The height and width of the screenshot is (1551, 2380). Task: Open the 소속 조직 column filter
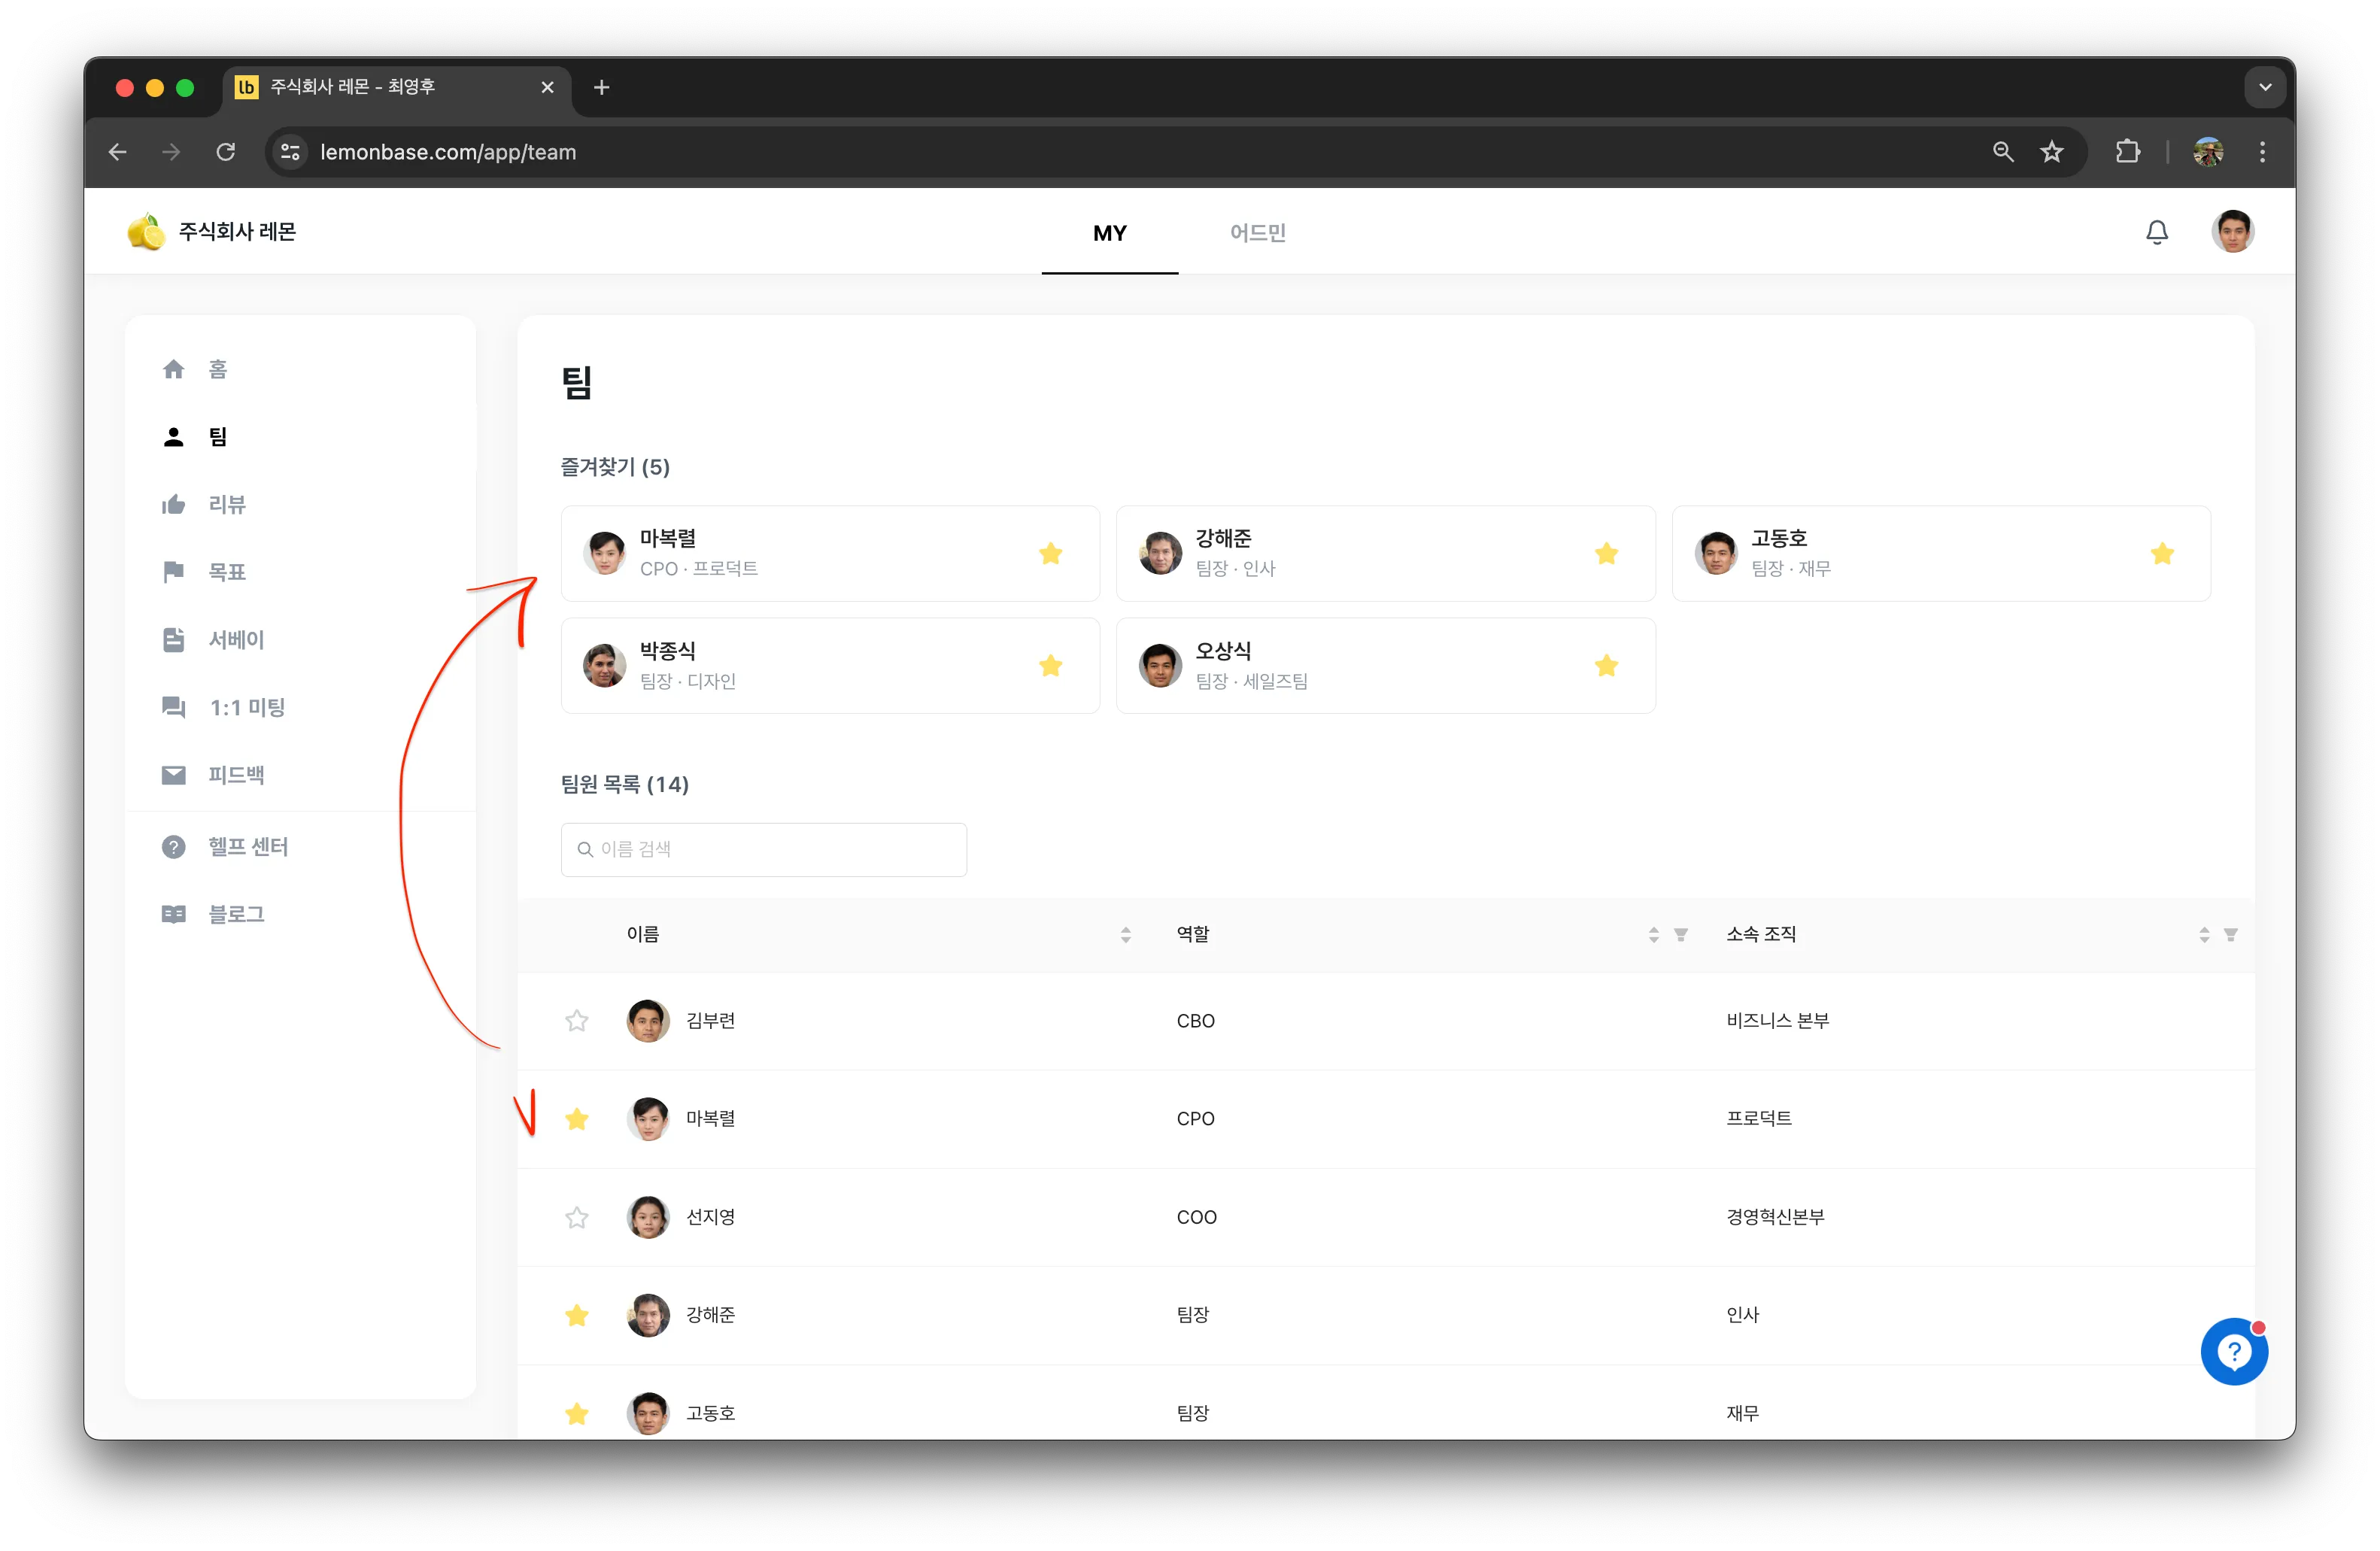click(x=2231, y=934)
